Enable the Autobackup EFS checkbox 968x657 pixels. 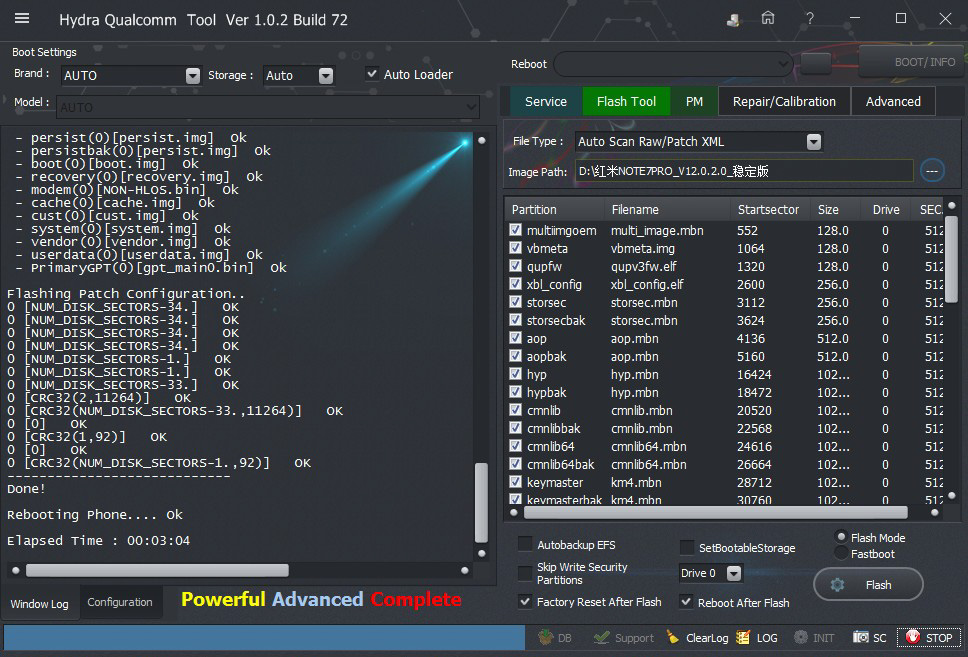525,544
